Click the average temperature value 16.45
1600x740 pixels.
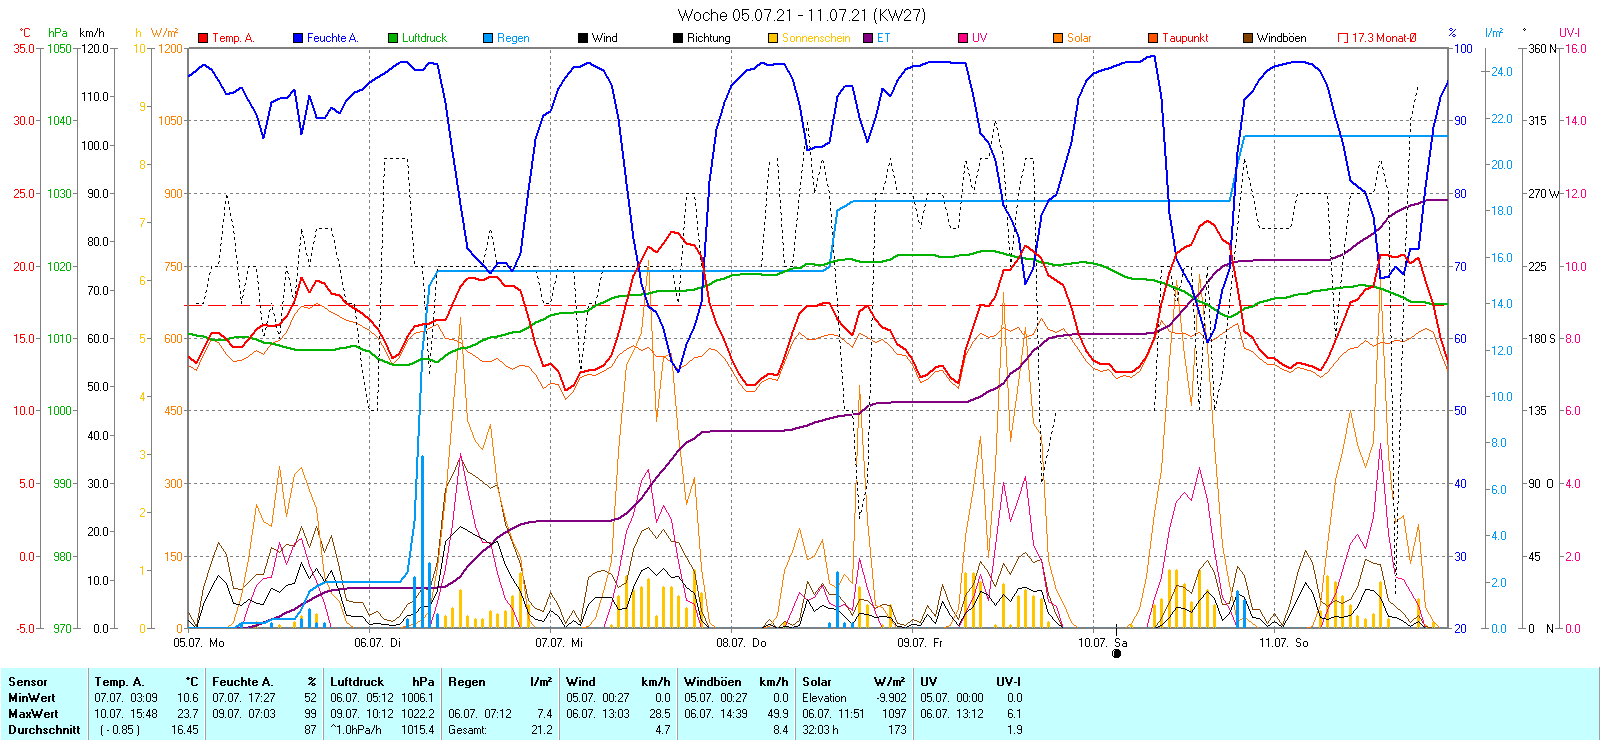point(185,730)
